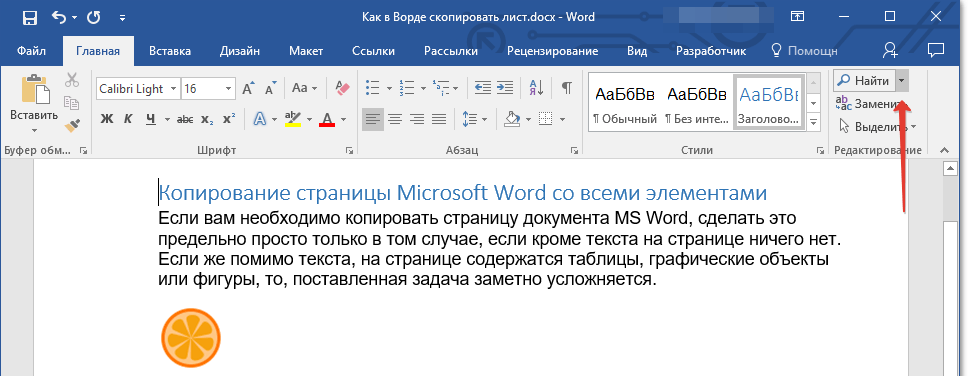Image resolution: width=970 pixels, height=376 pixels.
Task: Apply the Обычный style
Action: point(624,103)
